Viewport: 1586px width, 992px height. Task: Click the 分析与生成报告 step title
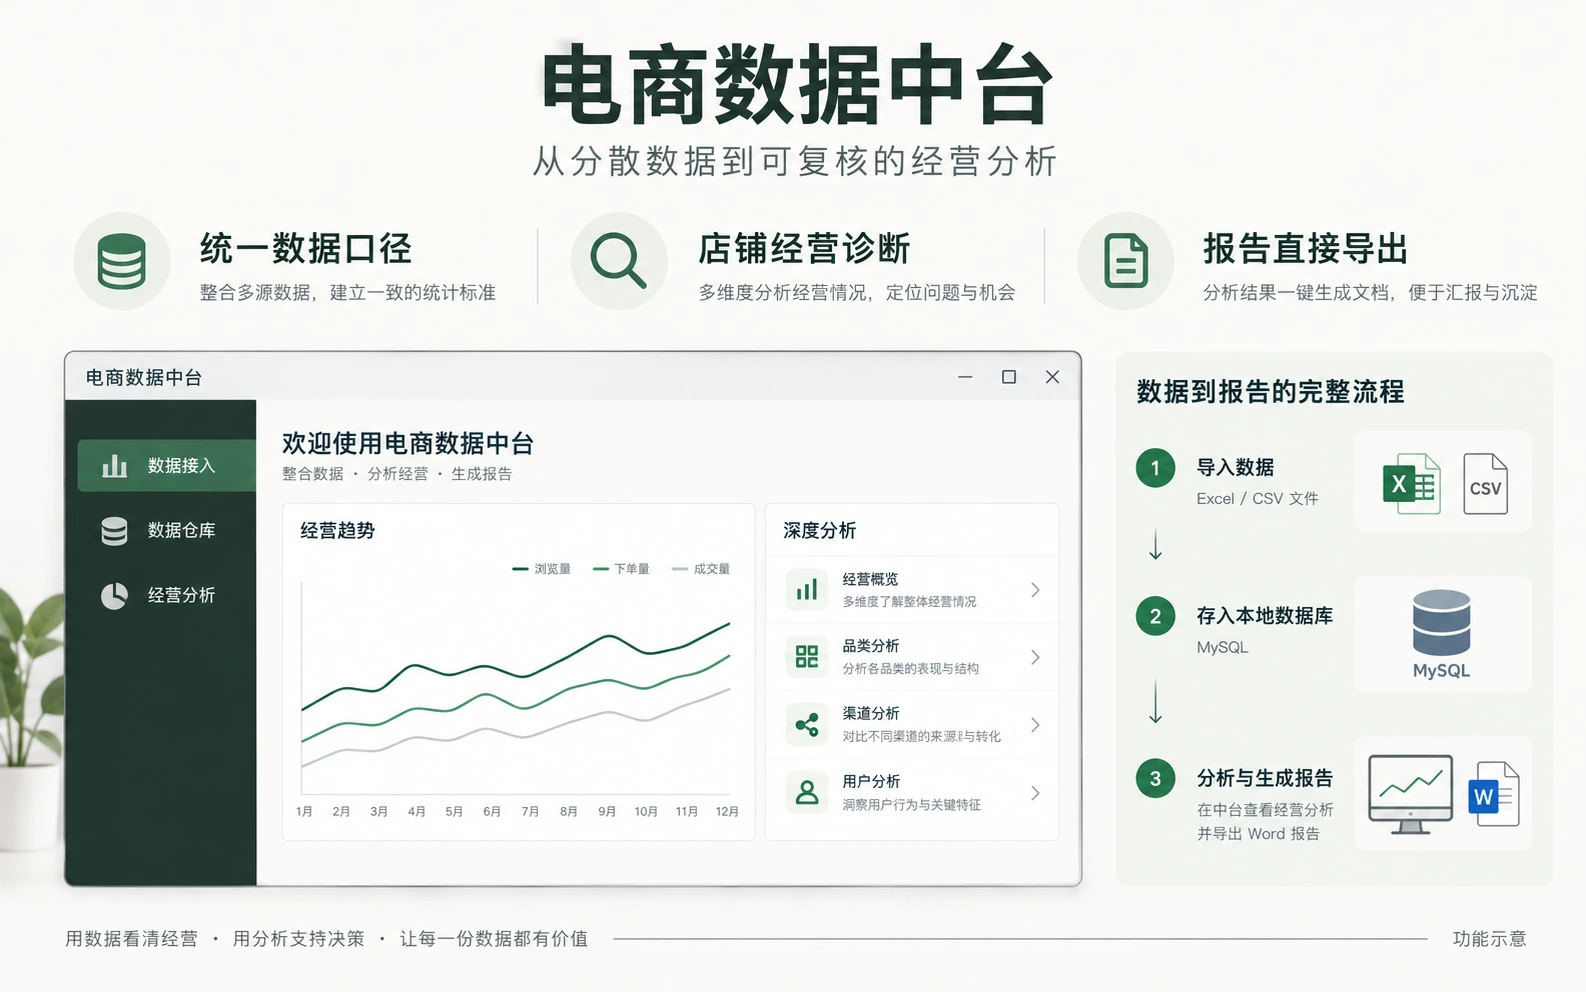(x=1265, y=778)
